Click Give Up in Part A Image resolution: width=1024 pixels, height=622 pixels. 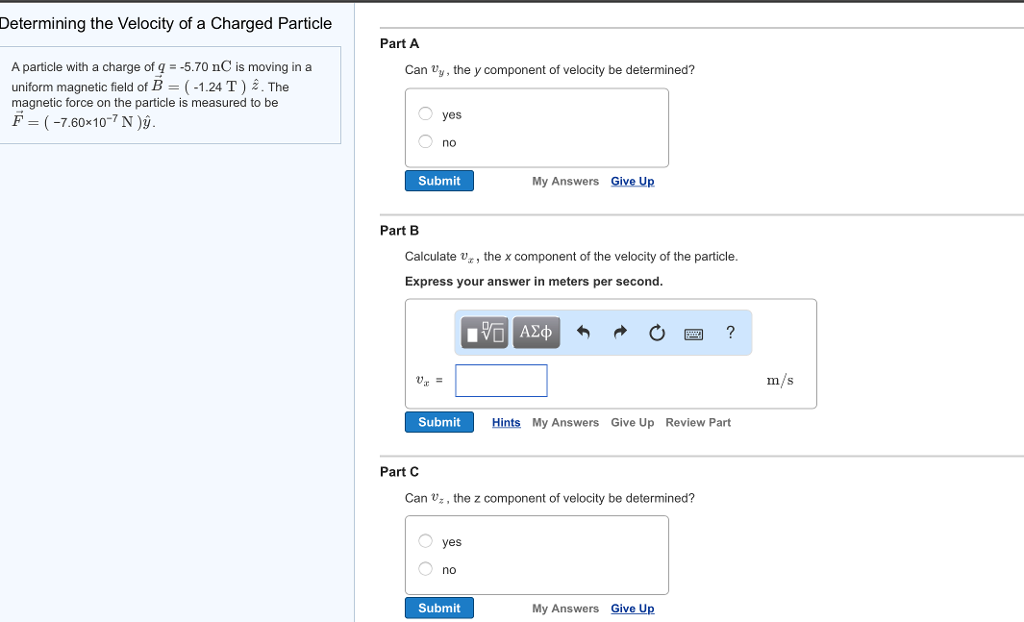click(632, 180)
